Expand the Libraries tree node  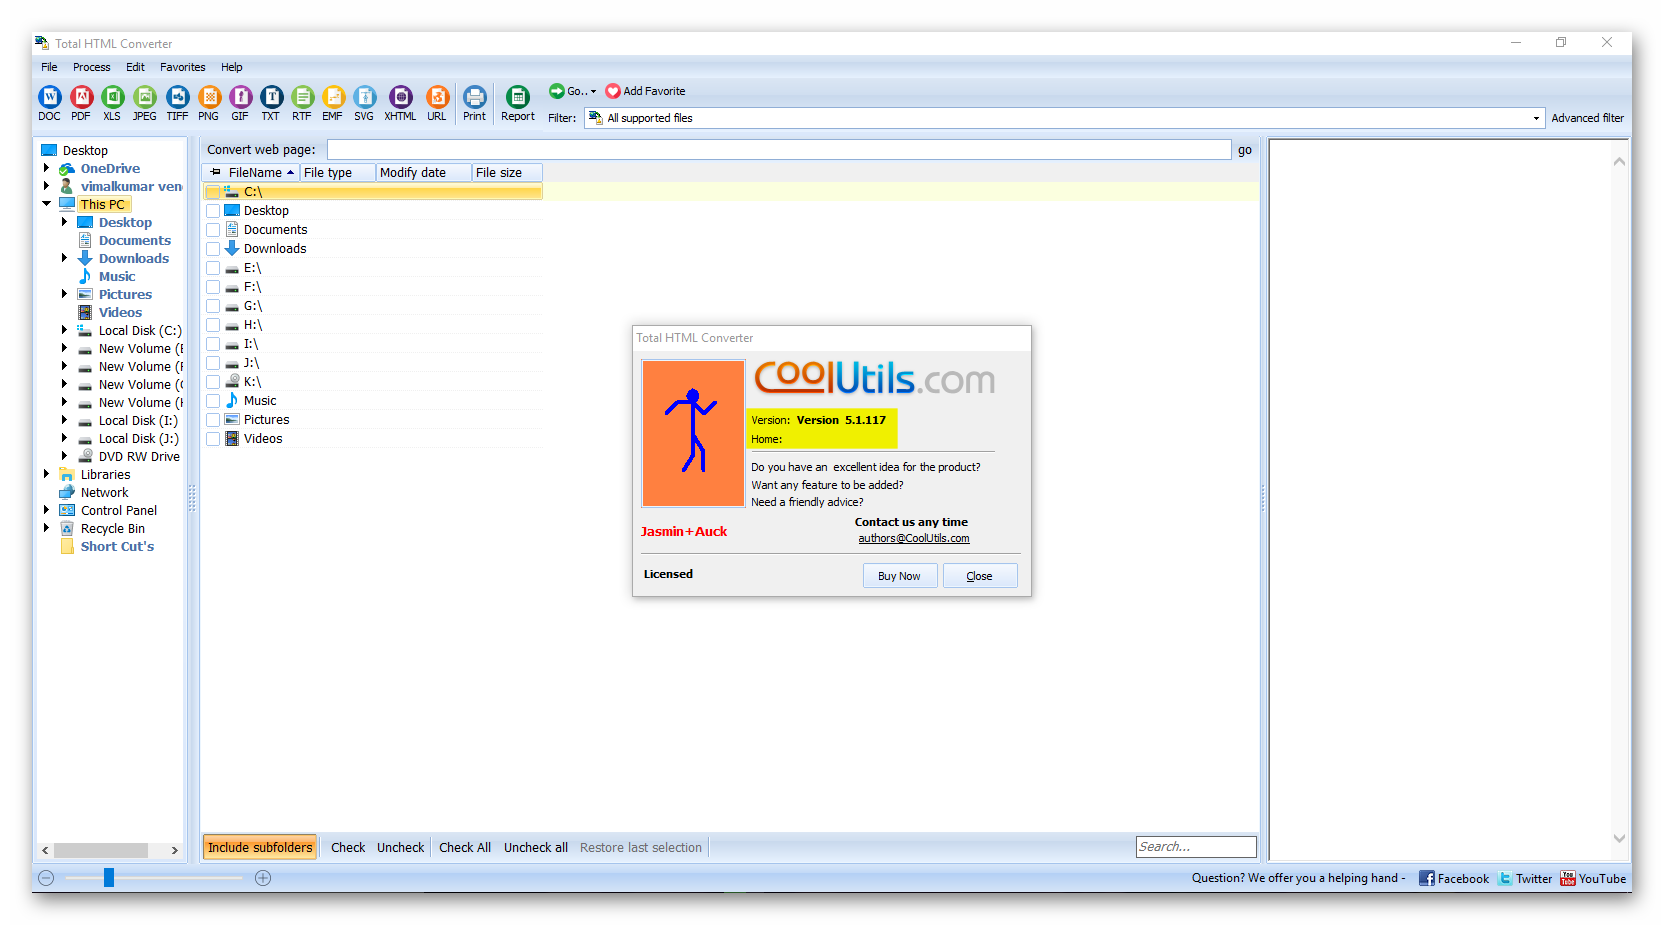(47, 474)
